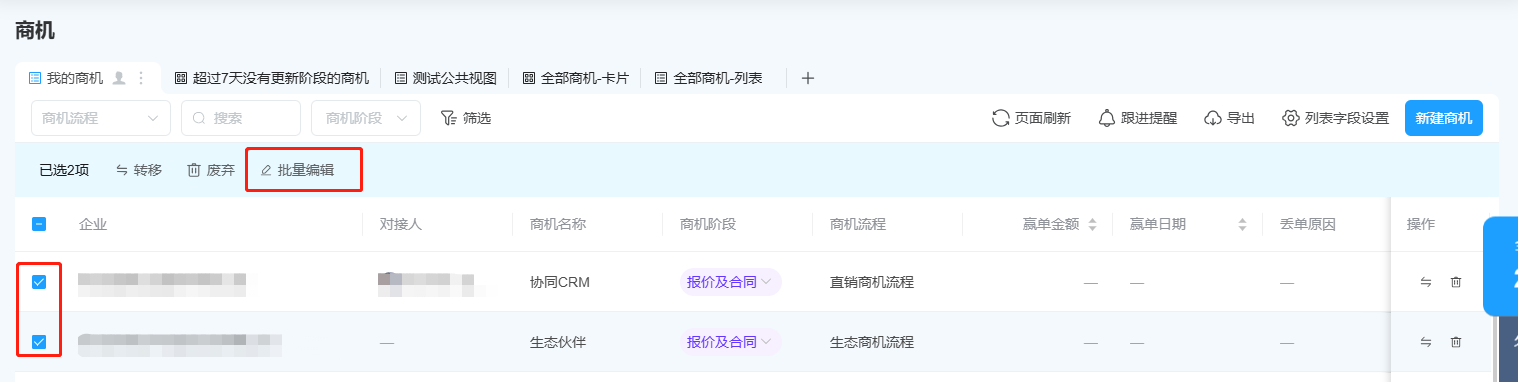Open the 我的商机 tab
This screenshot has height=382, width=1518.
pyautogui.click(x=74, y=78)
